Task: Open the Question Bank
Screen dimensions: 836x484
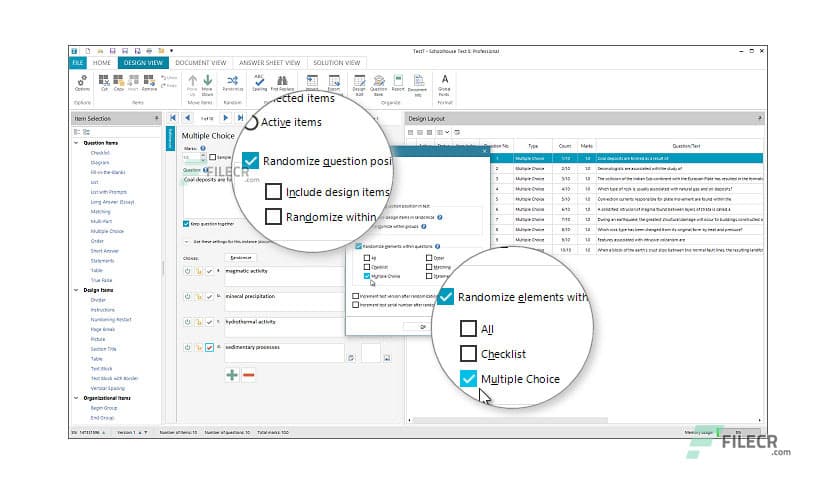Action: click(x=379, y=84)
